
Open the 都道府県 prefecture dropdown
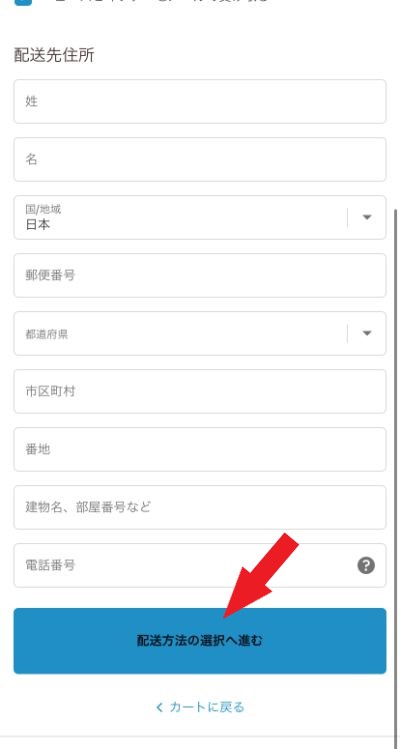coord(200,333)
